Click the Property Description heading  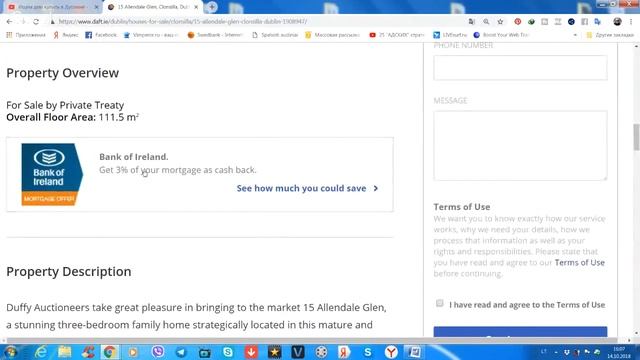(x=69, y=271)
